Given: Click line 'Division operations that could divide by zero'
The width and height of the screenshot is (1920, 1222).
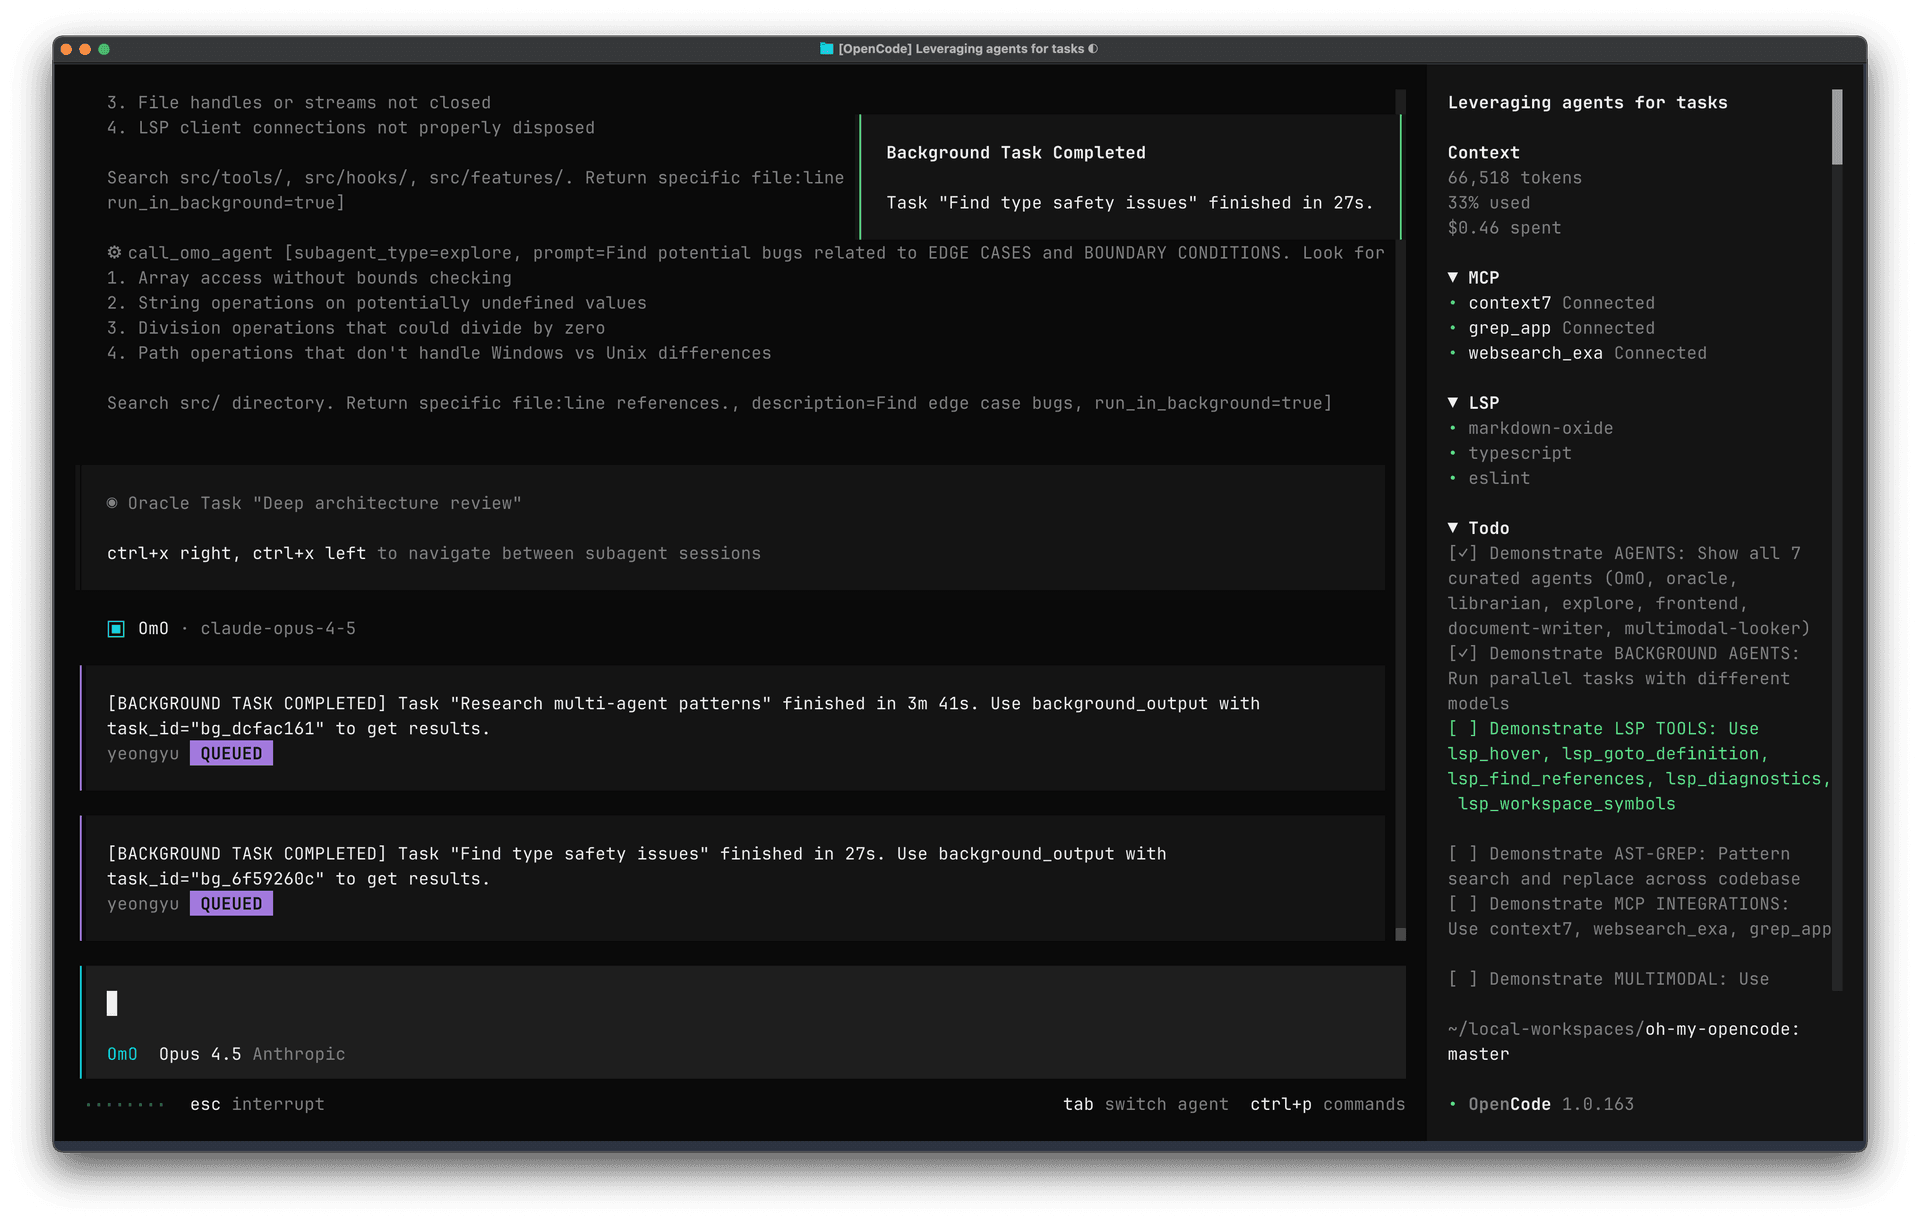Looking at the screenshot, I should 356,328.
